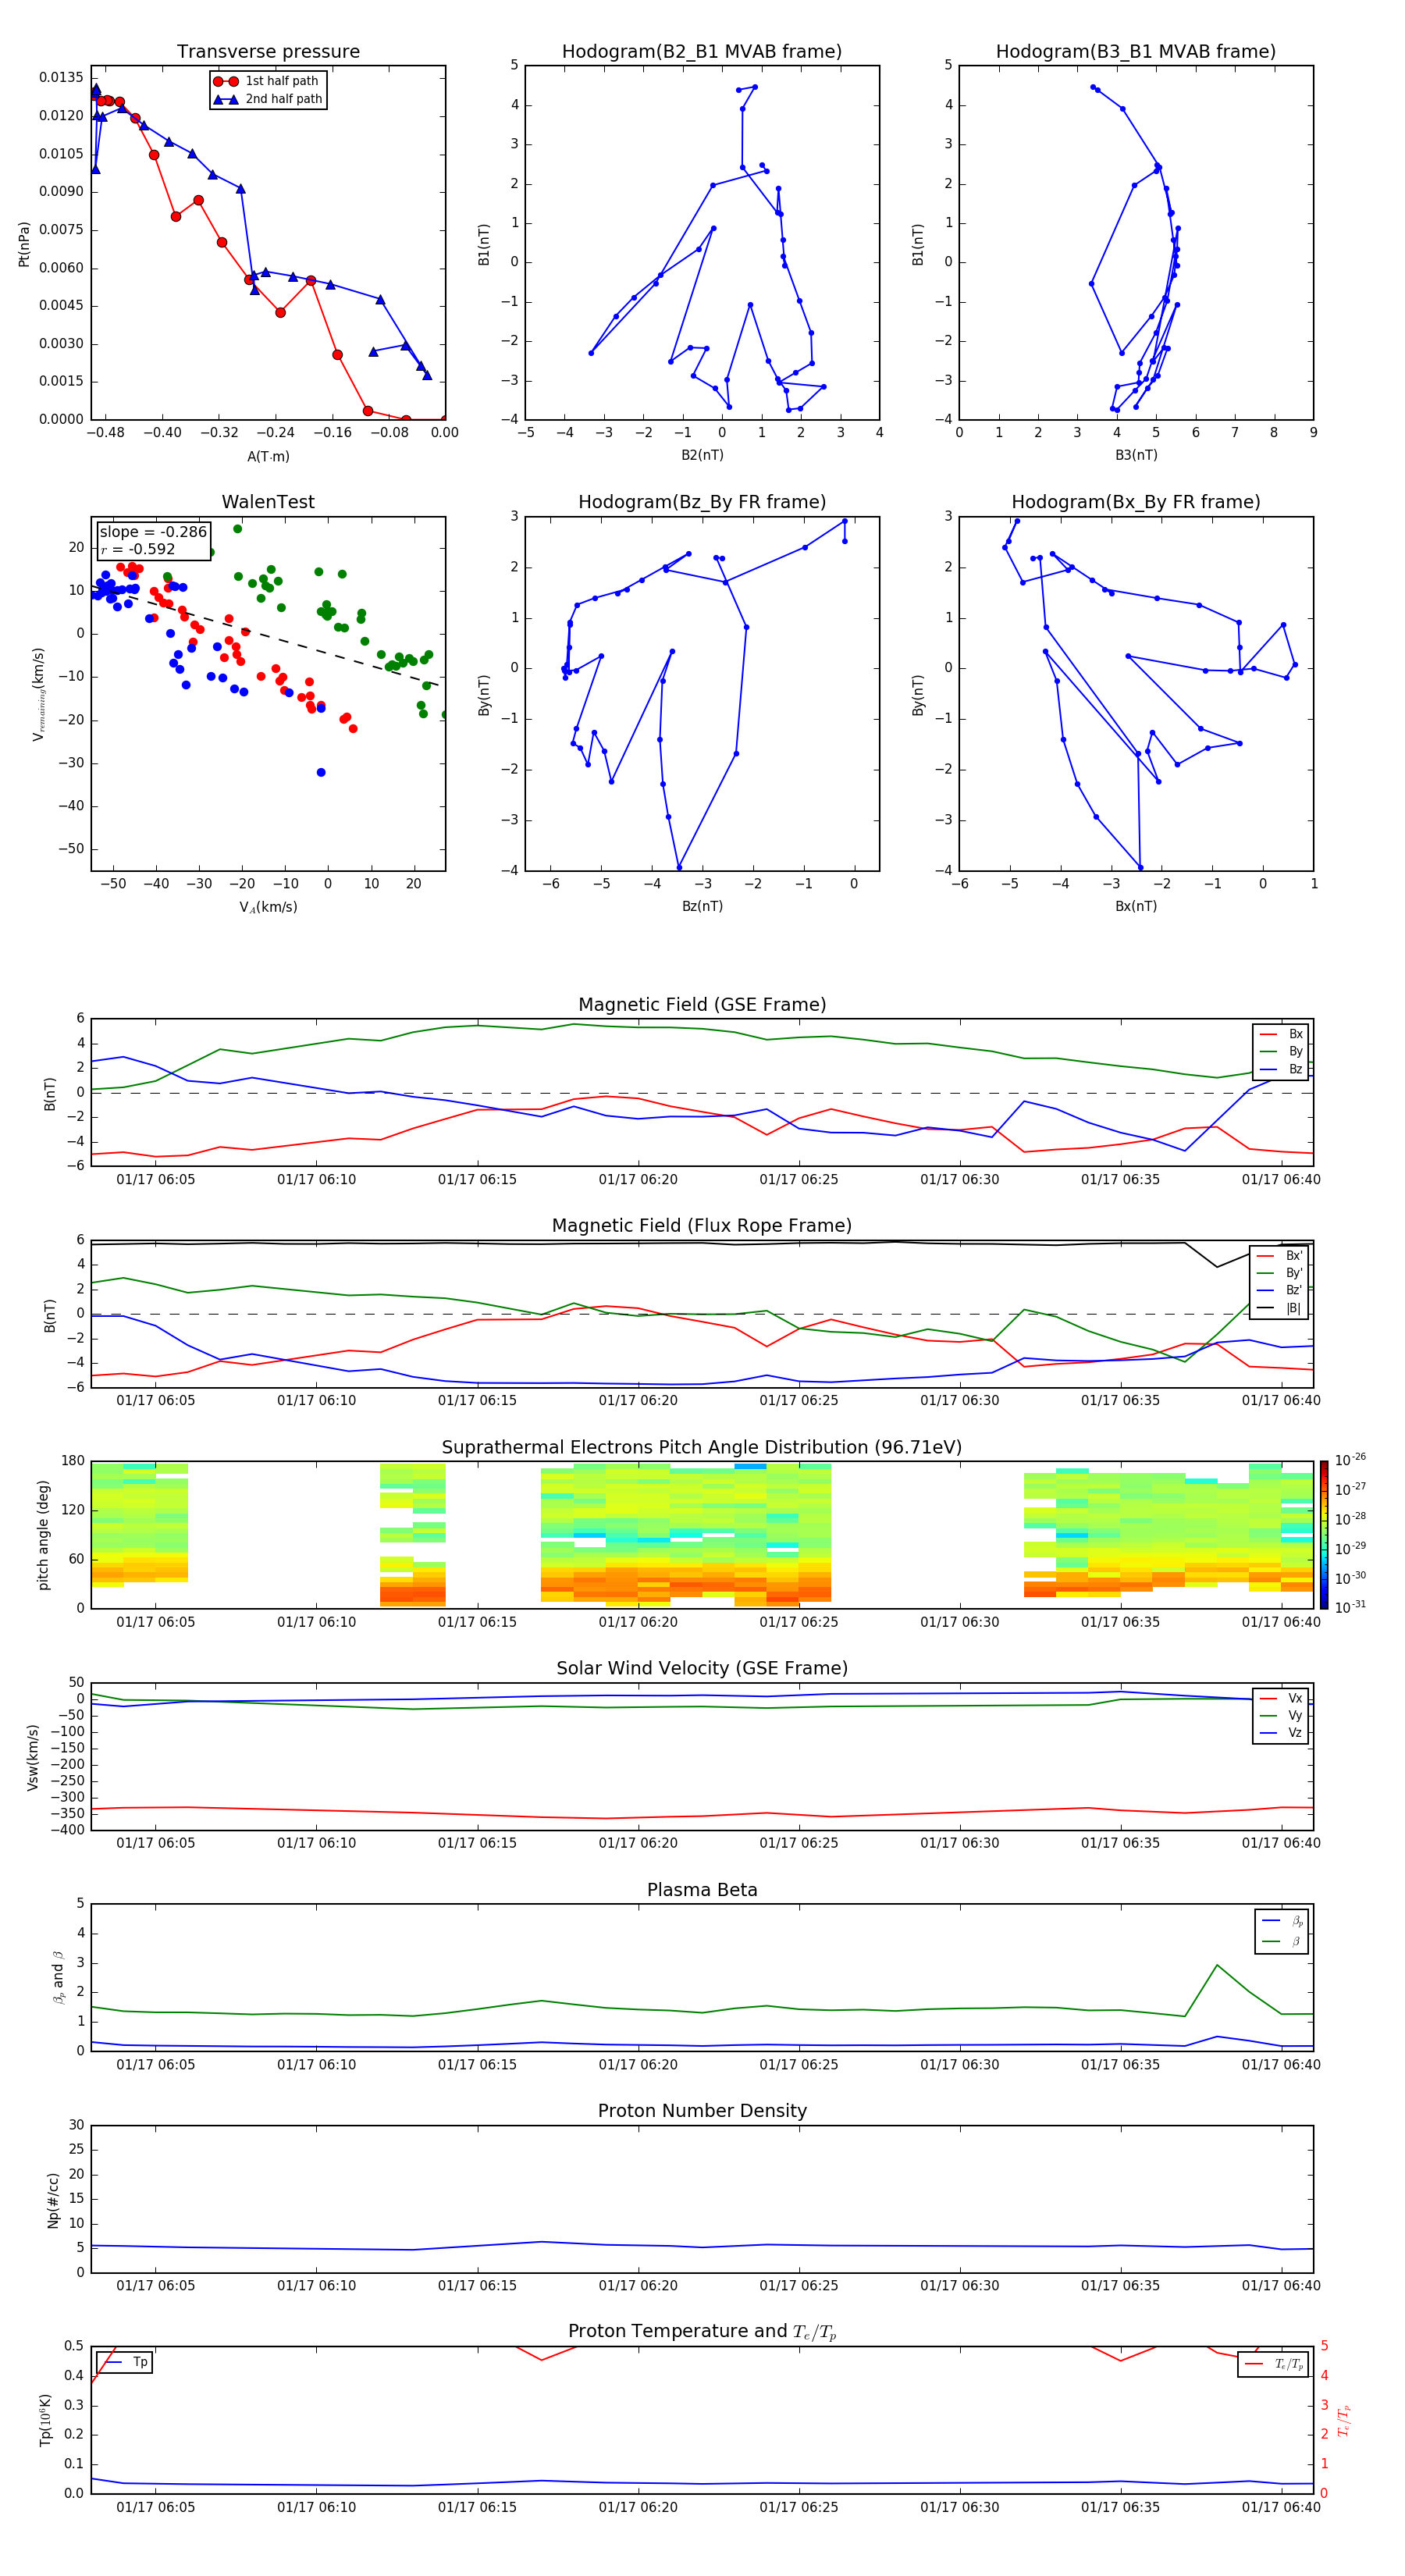Click the slope and r annotation box

(x=153, y=540)
